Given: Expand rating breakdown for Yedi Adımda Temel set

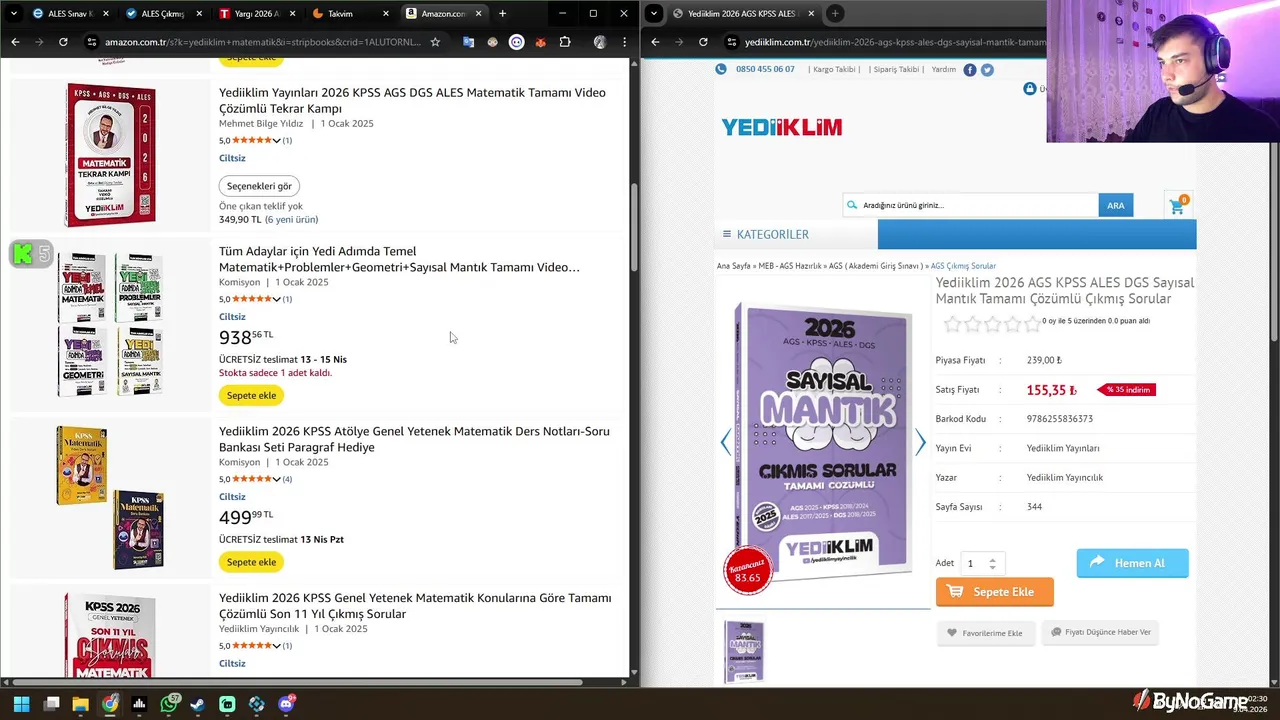Looking at the screenshot, I should pos(277,299).
